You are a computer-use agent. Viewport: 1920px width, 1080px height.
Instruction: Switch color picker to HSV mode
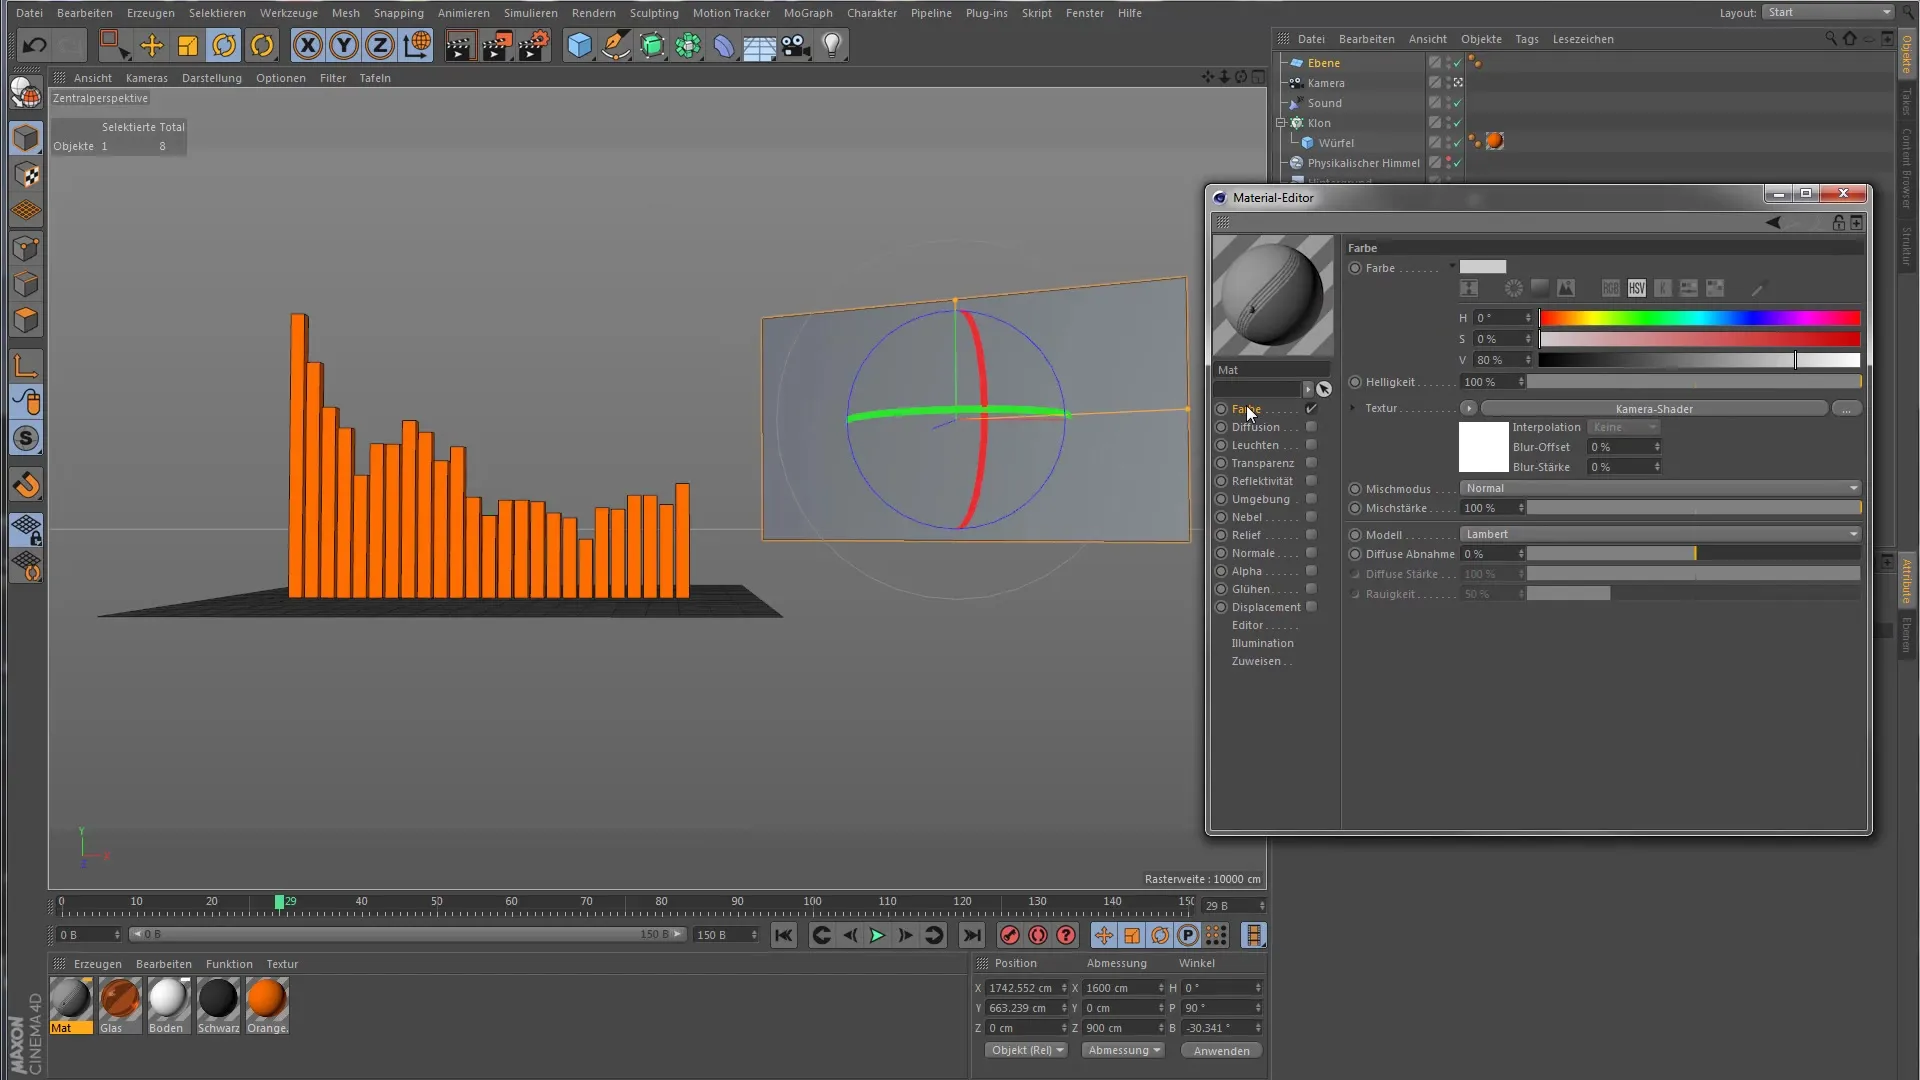click(1637, 288)
